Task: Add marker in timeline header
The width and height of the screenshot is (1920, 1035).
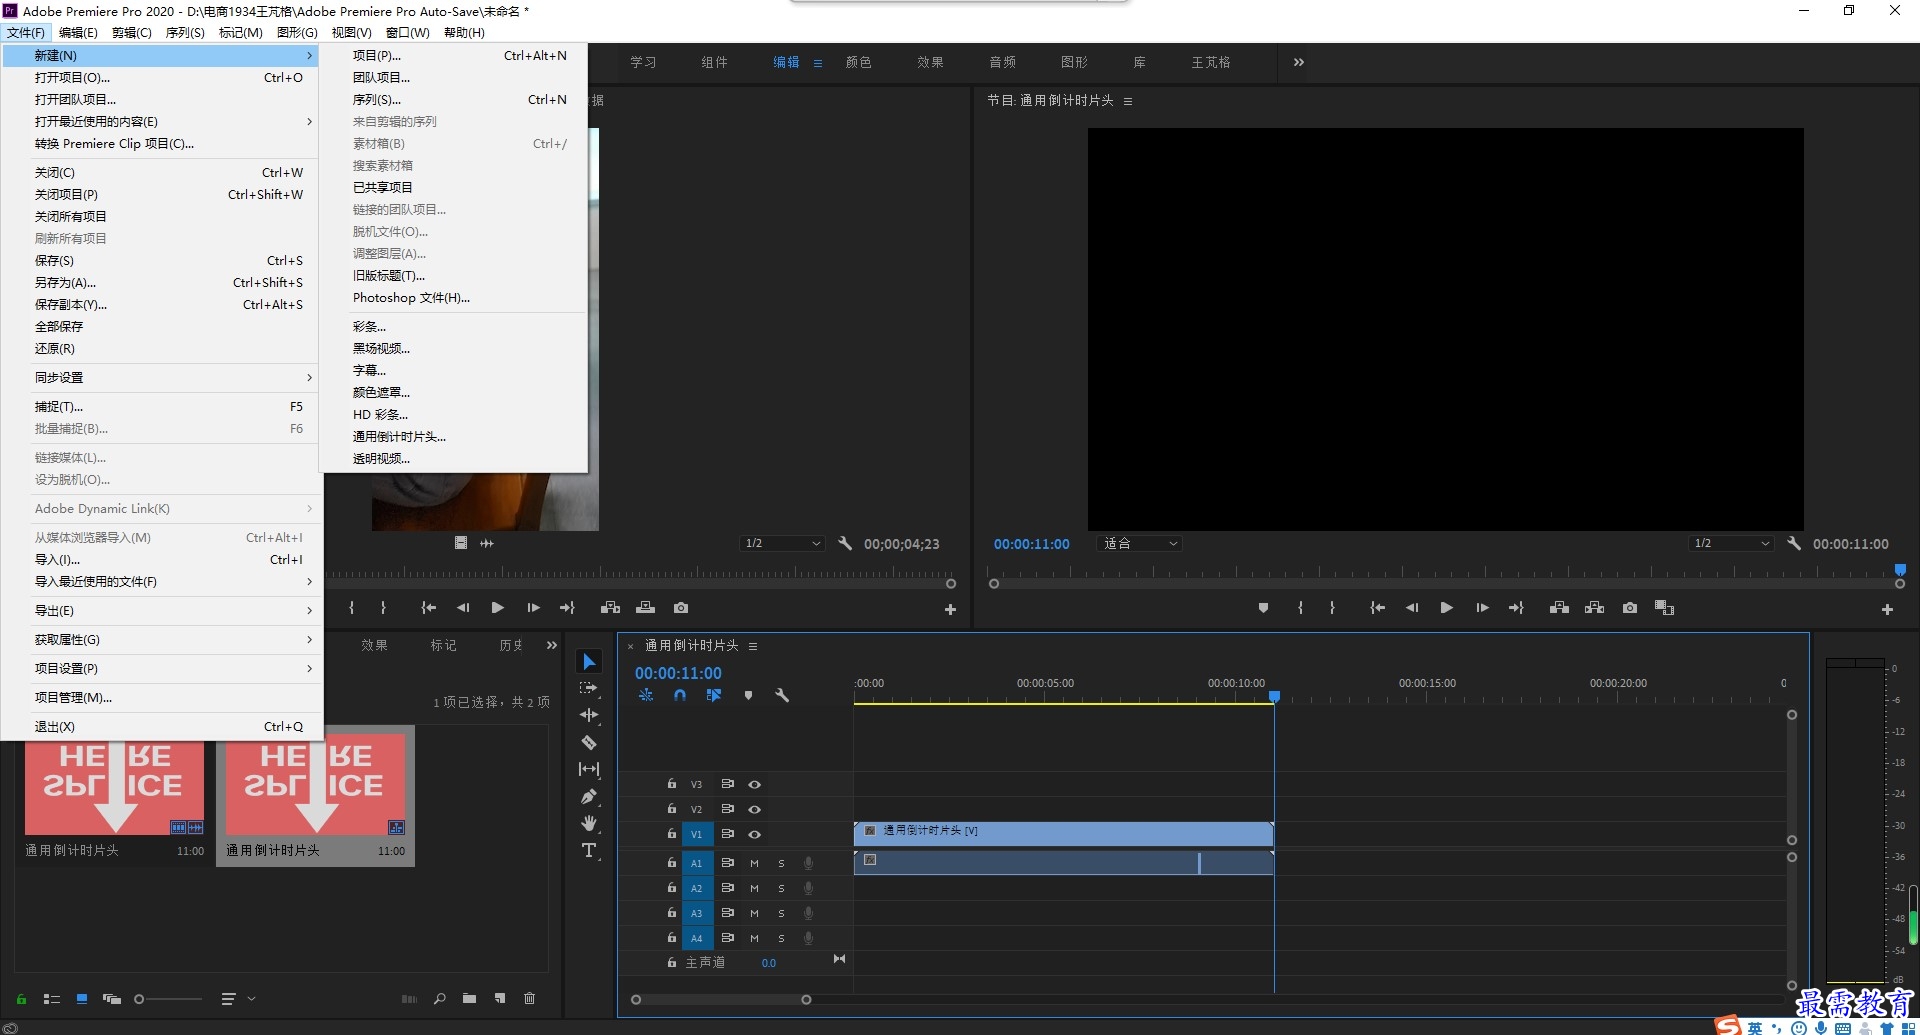Action: coord(748,695)
